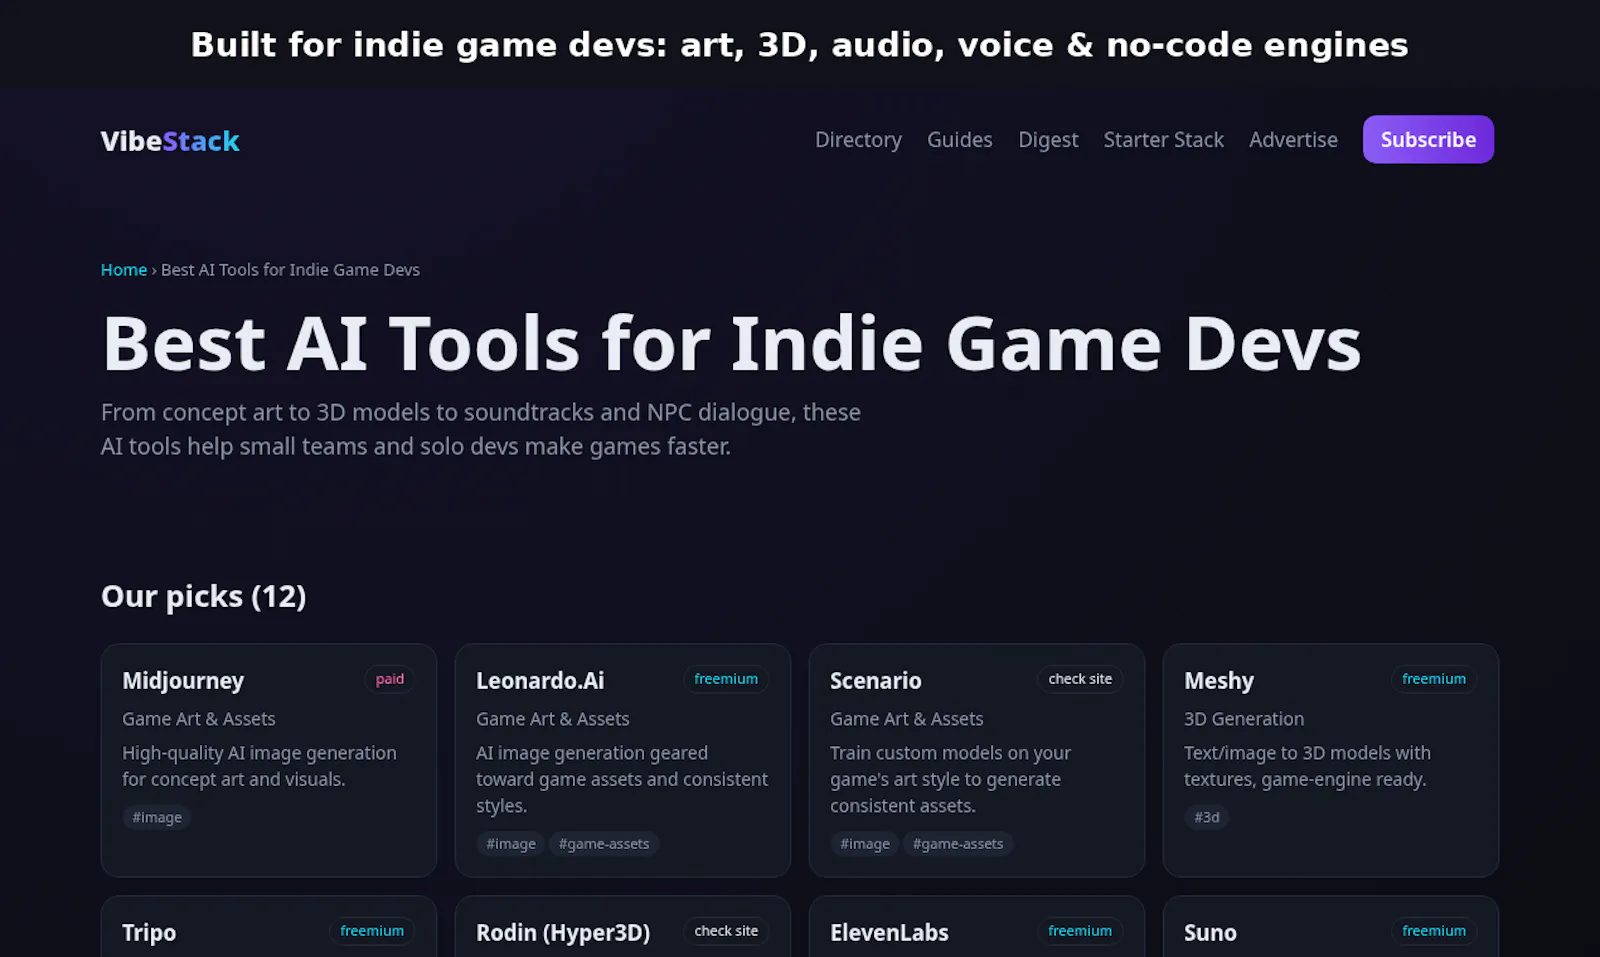
Task: Open the Leonardo.Ai tool card title
Action: pos(540,681)
